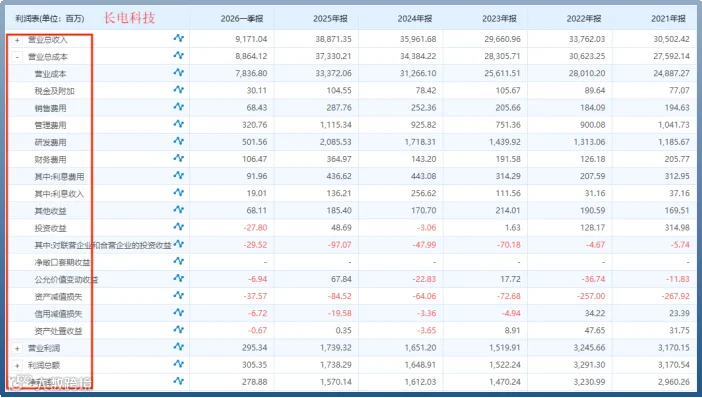
Task: Click the value 31.75
Action: (679, 330)
